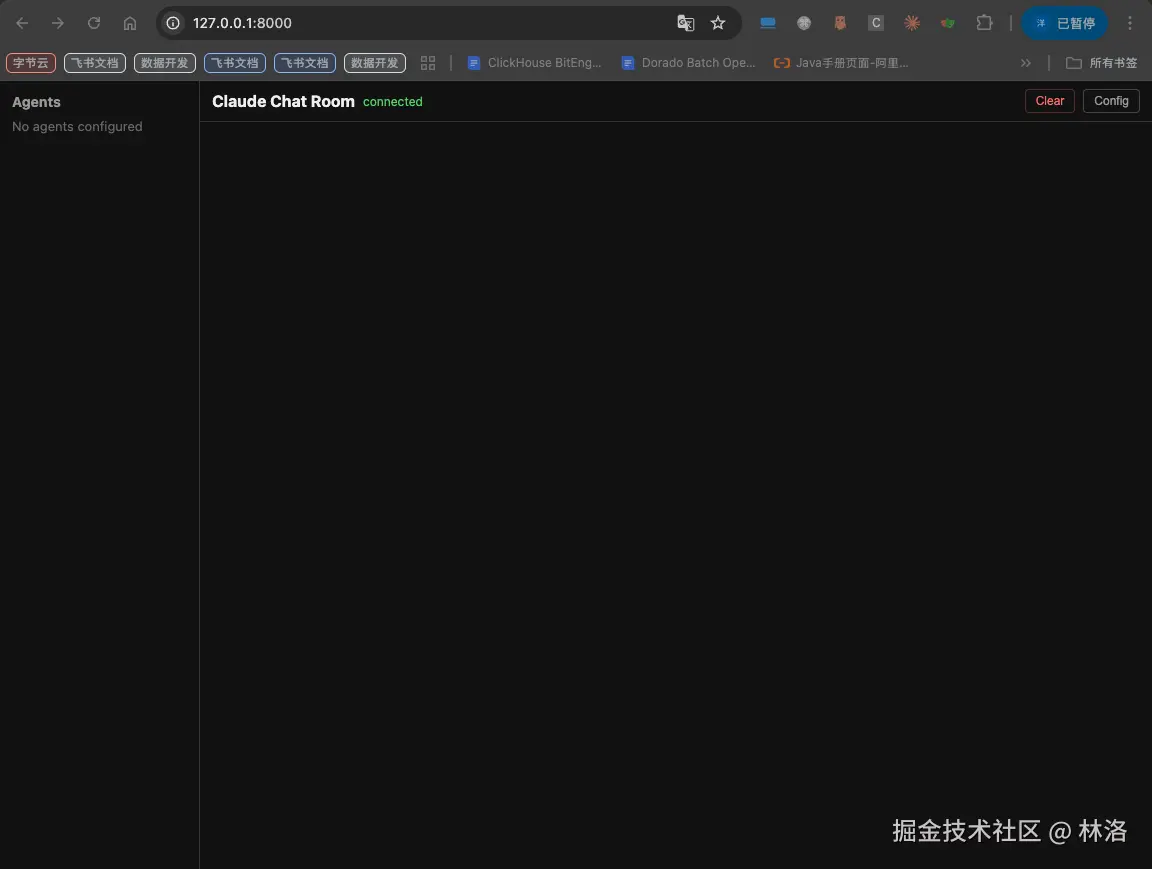Open the Config panel
This screenshot has width=1152, height=869.
(x=1111, y=100)
